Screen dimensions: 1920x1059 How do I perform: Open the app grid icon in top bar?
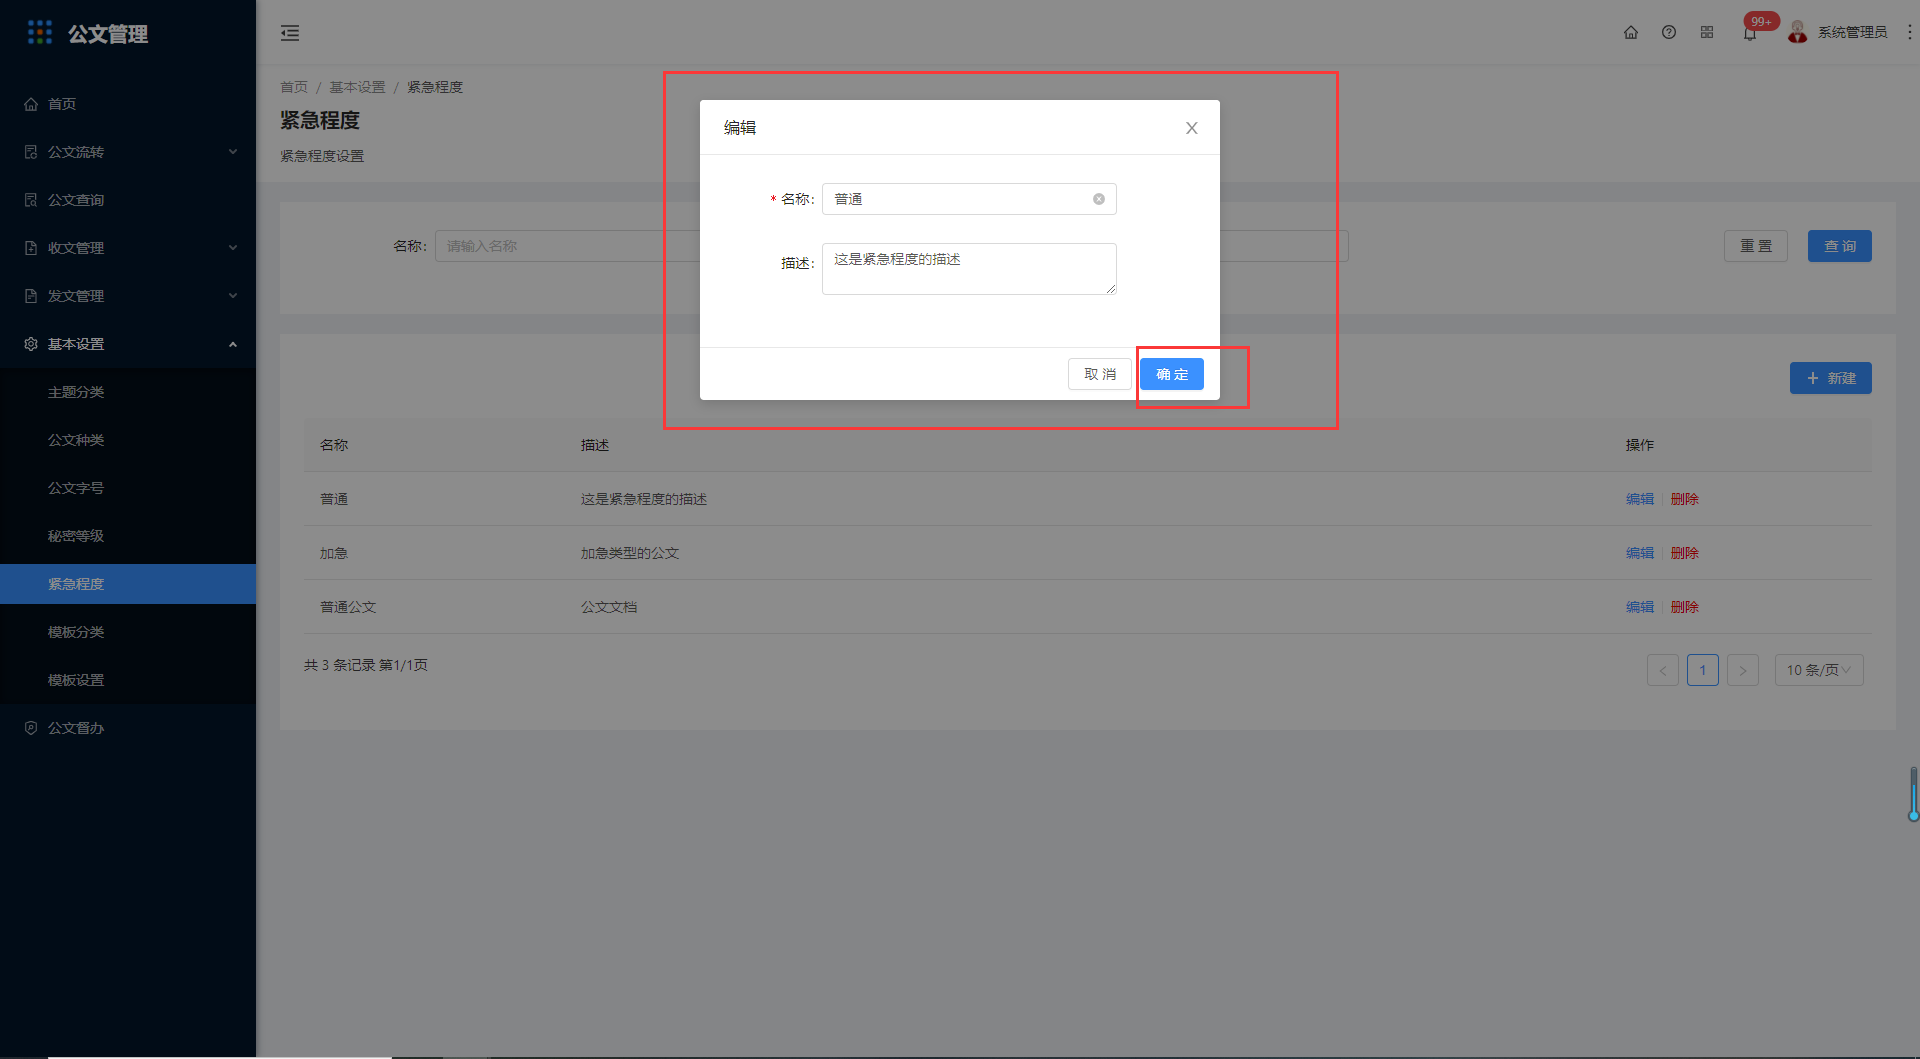point(1707,32)
